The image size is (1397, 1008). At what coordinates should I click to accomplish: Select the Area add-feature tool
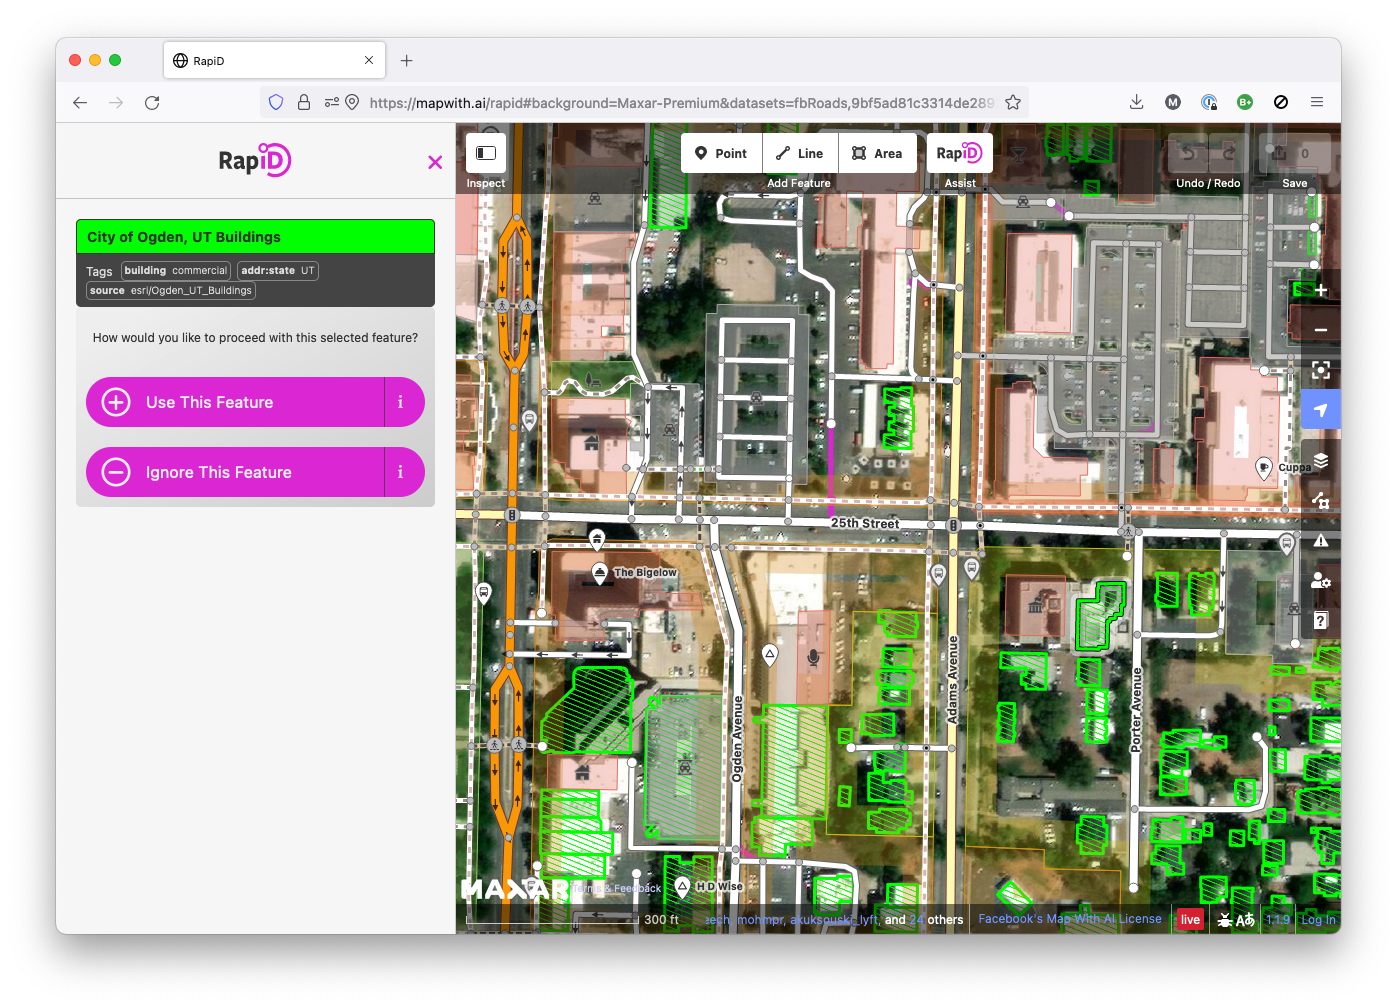(878, 153)
